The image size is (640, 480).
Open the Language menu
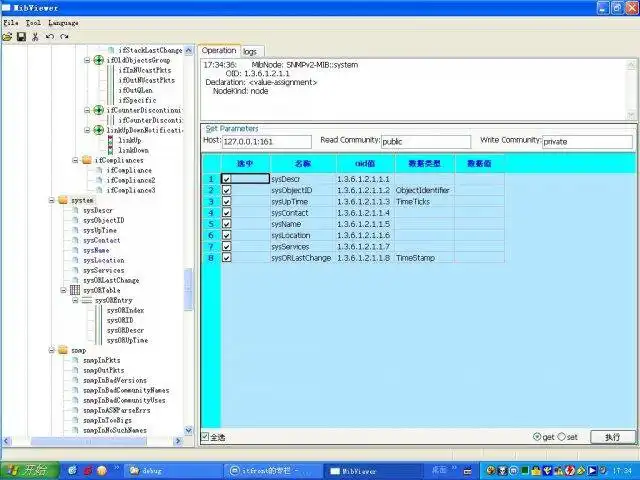63,23
